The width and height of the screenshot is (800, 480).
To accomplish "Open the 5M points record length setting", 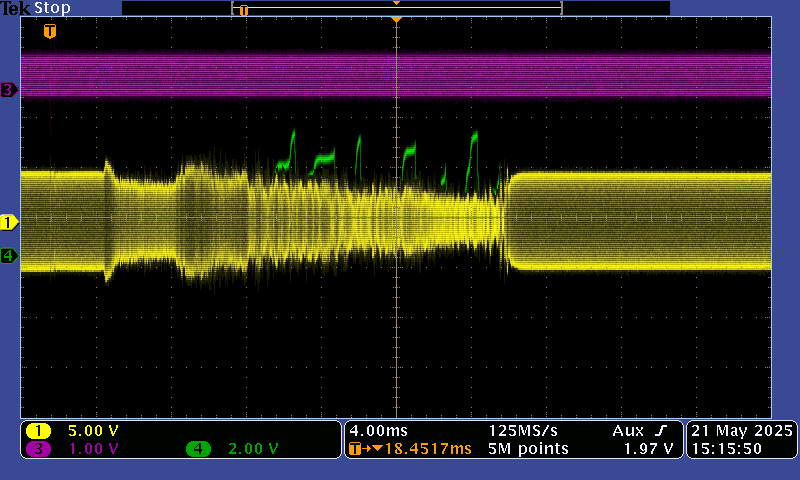I will point(528,449).
